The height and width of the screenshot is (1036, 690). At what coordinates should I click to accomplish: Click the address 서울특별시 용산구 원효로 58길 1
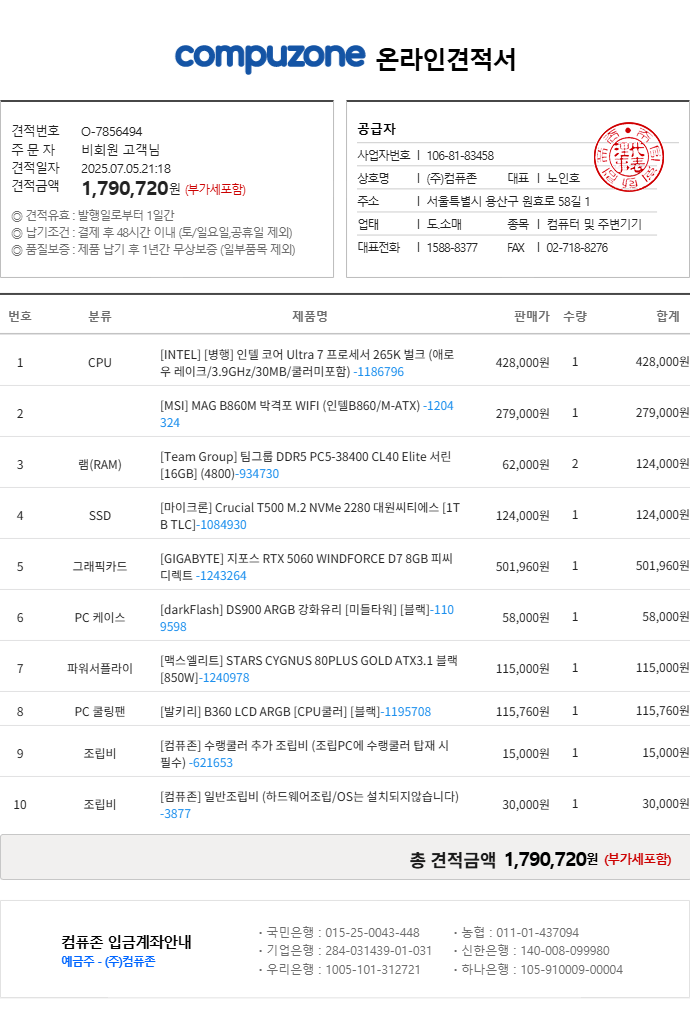pyautogui.click(x=508, y=201)
